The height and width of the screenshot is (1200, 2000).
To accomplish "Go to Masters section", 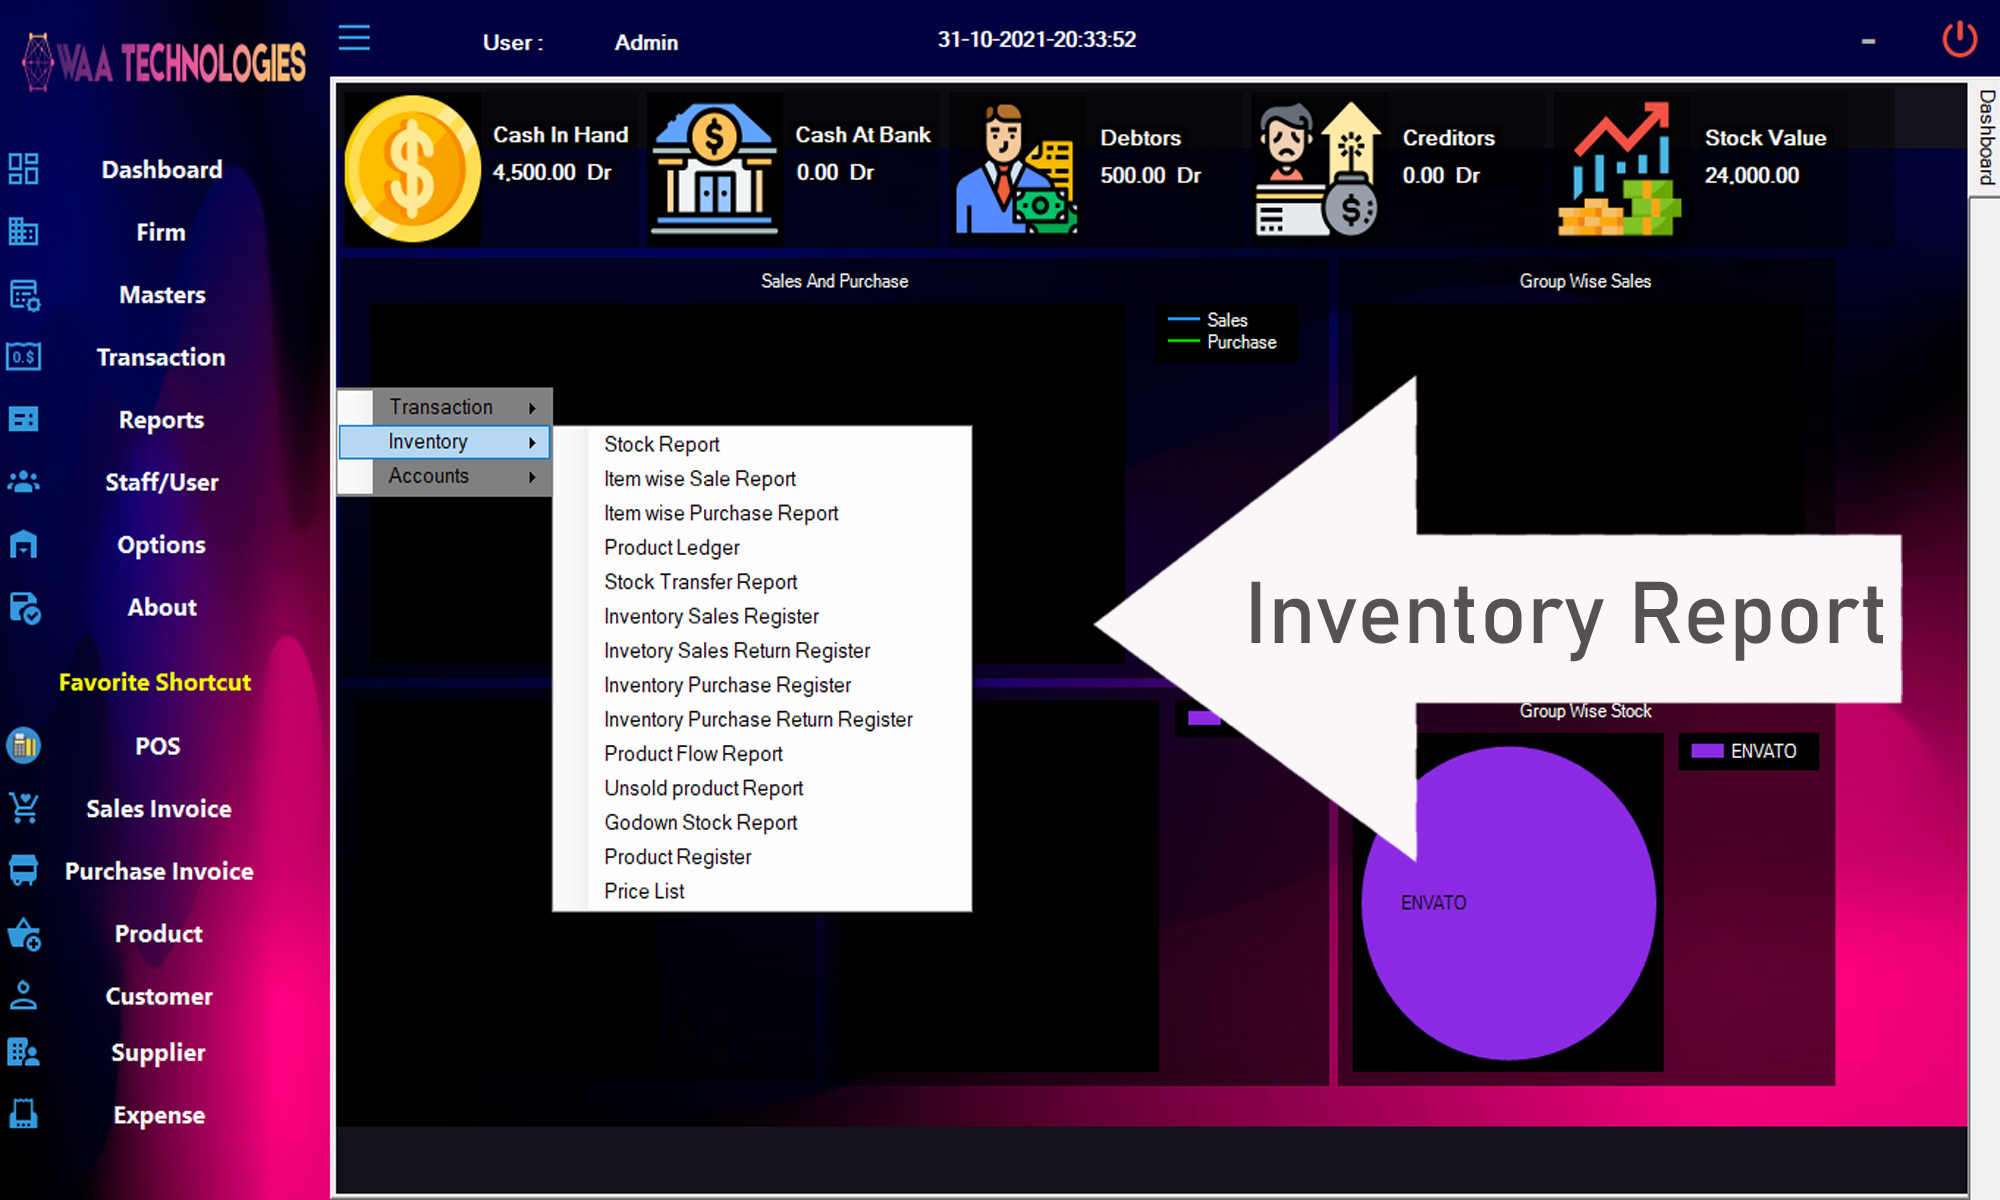I will [x=161, y=295].
